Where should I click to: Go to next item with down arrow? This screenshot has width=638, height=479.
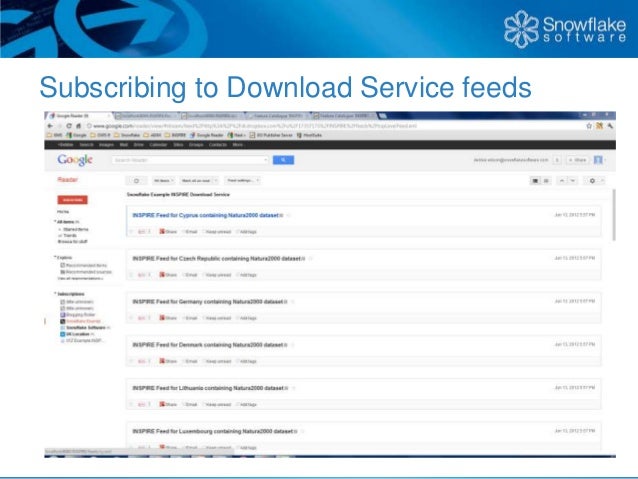tap(573, 181)
